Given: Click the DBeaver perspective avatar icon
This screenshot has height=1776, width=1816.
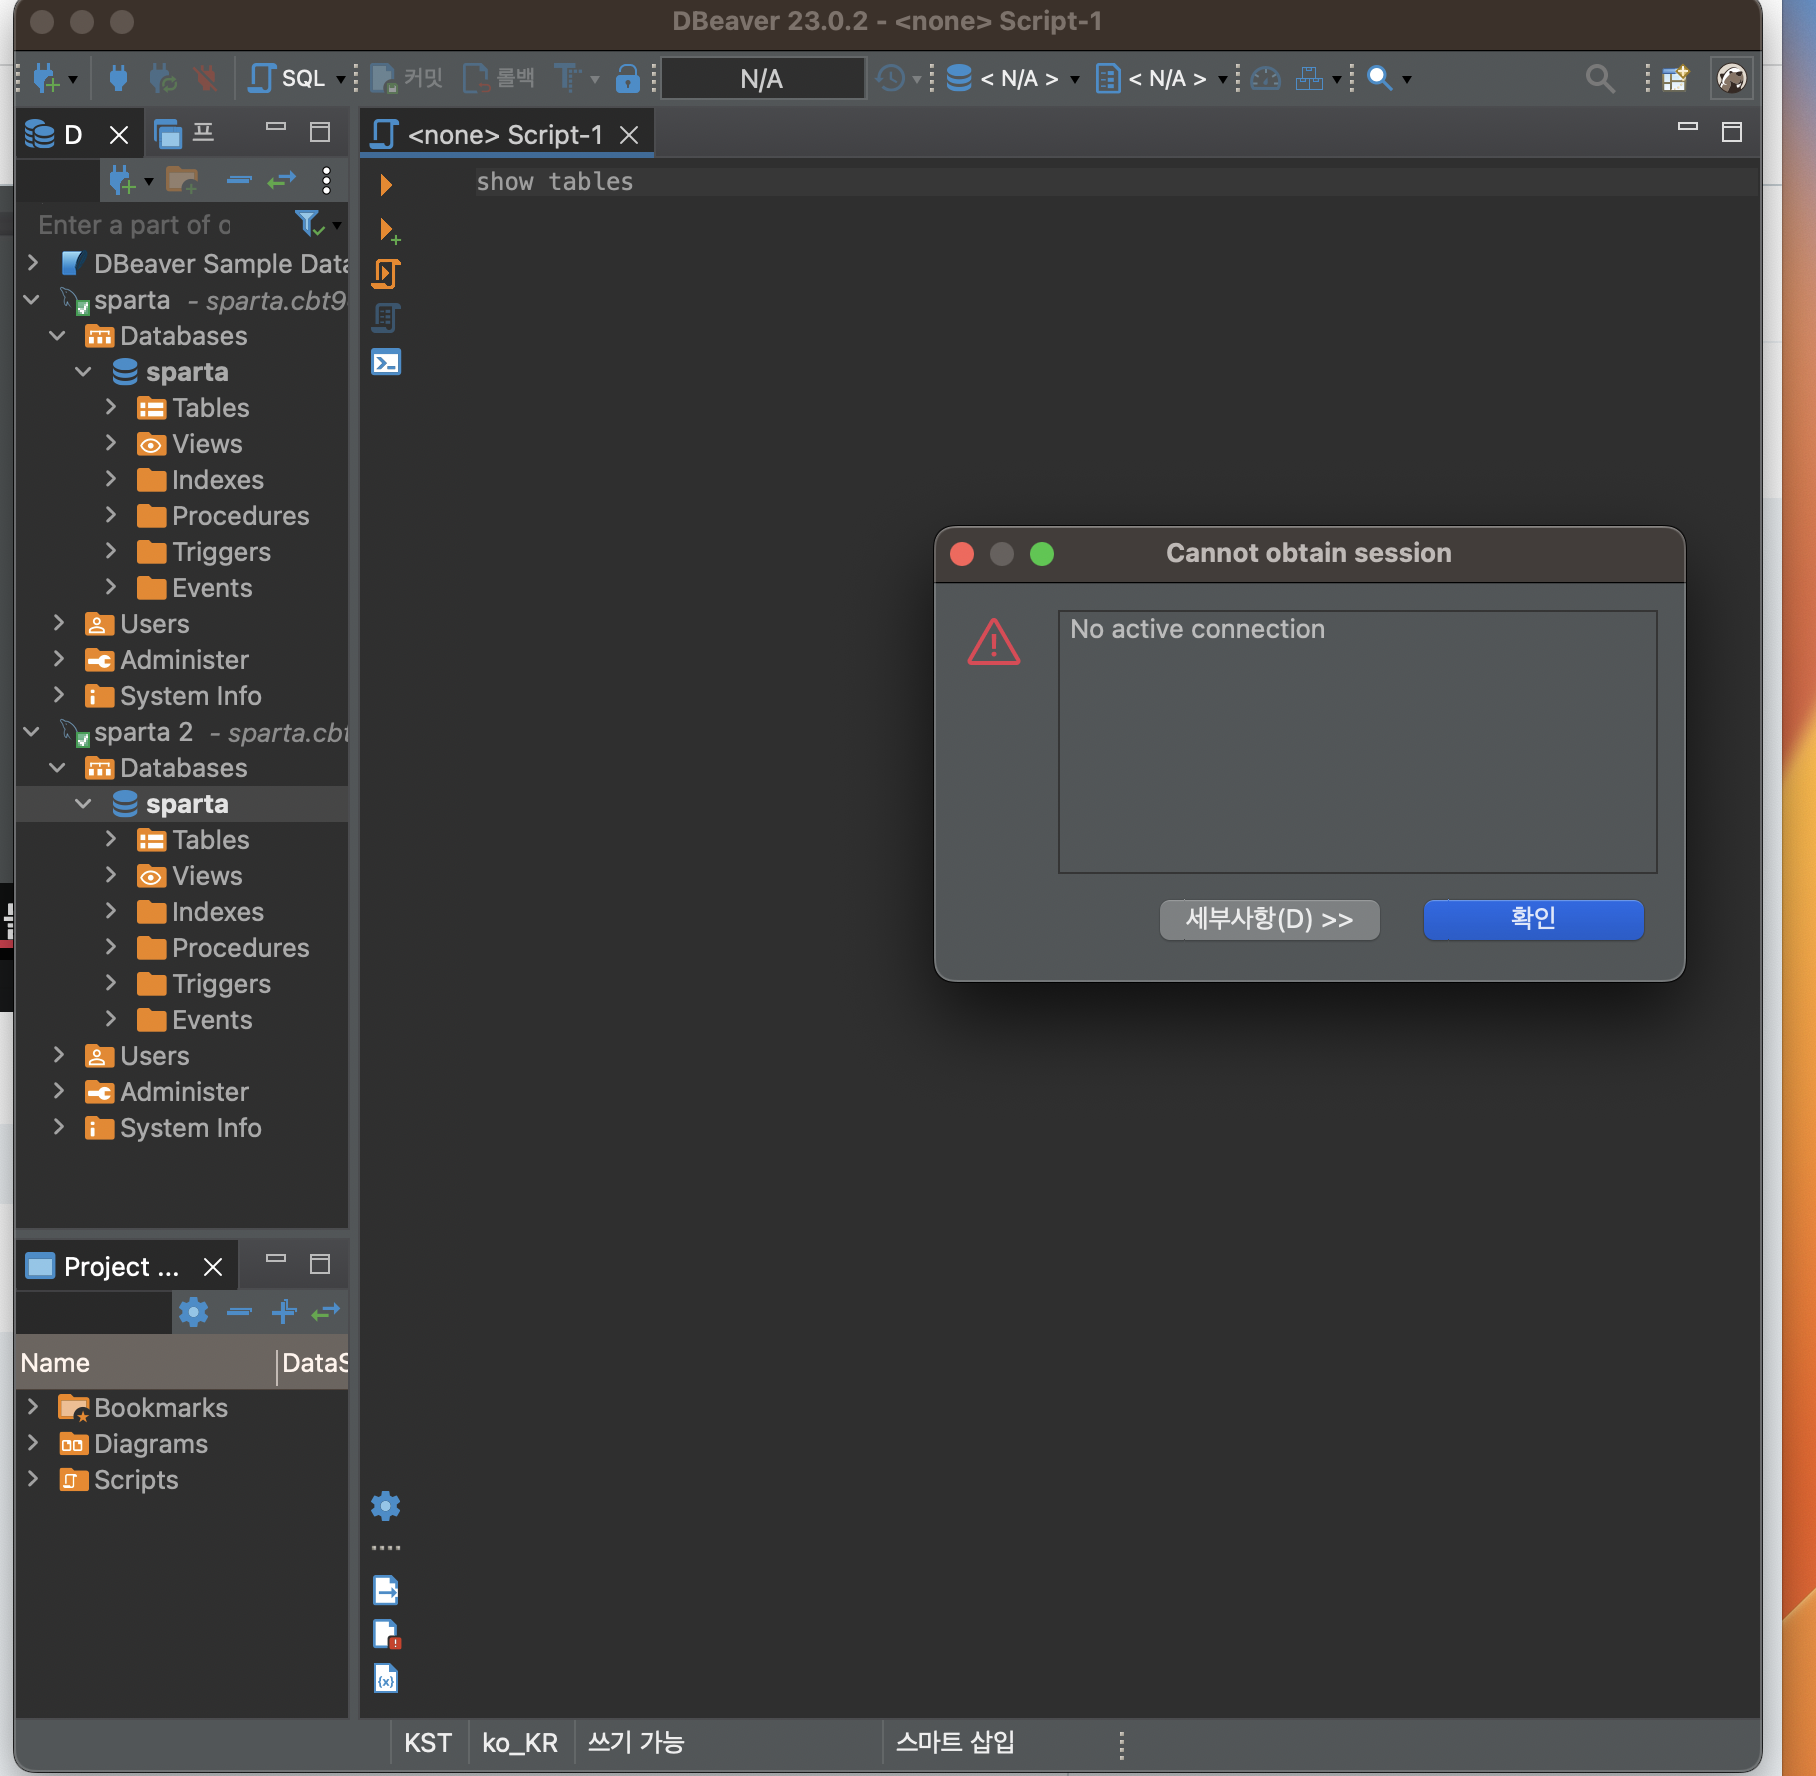Looking at the screenshot, I should (1732, 78).
